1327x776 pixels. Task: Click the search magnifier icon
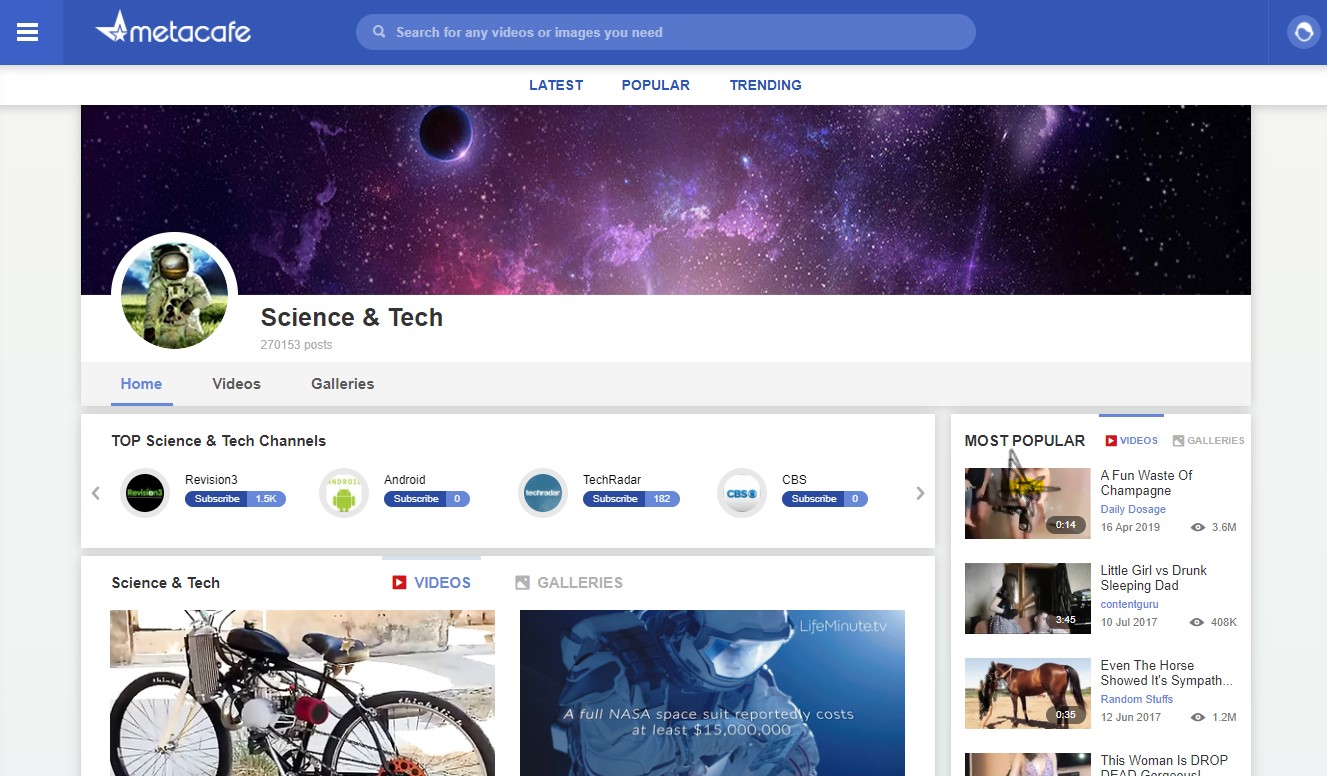pyautogui.click(x=379, y=32)
